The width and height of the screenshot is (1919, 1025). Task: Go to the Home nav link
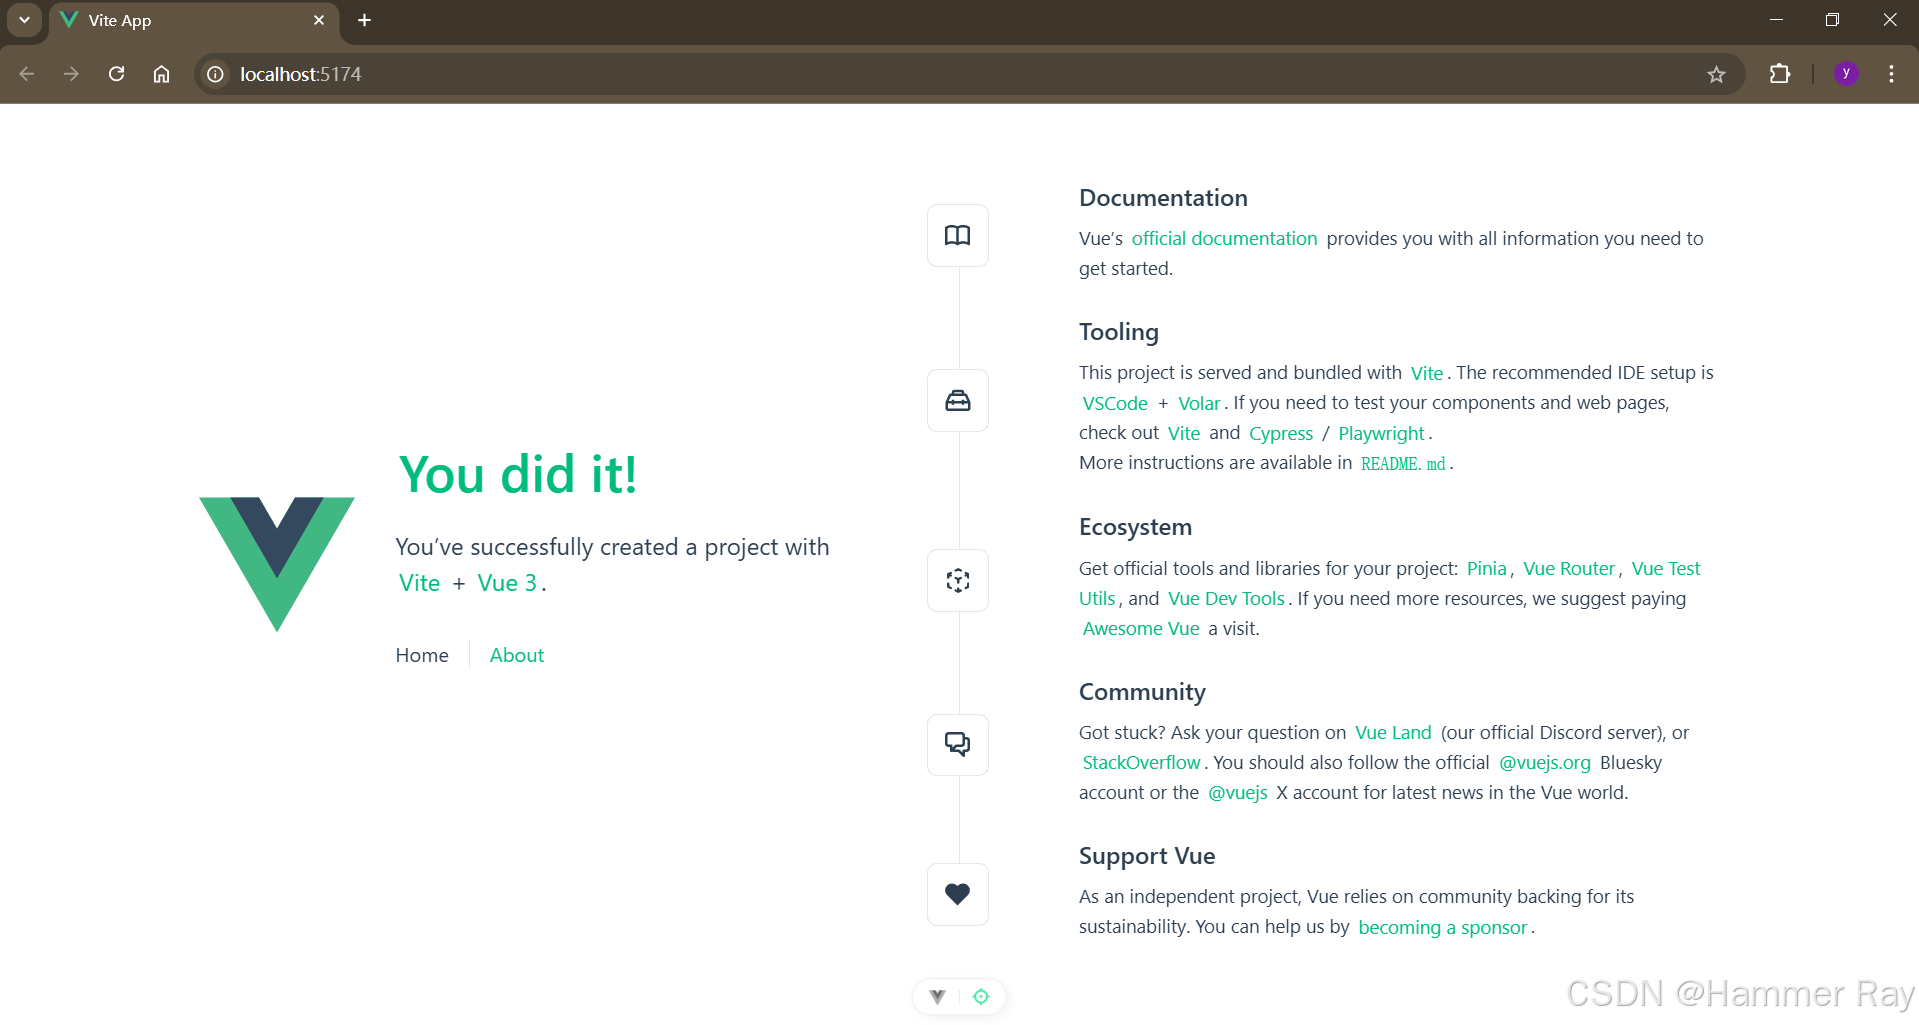(x=422, y=655)
